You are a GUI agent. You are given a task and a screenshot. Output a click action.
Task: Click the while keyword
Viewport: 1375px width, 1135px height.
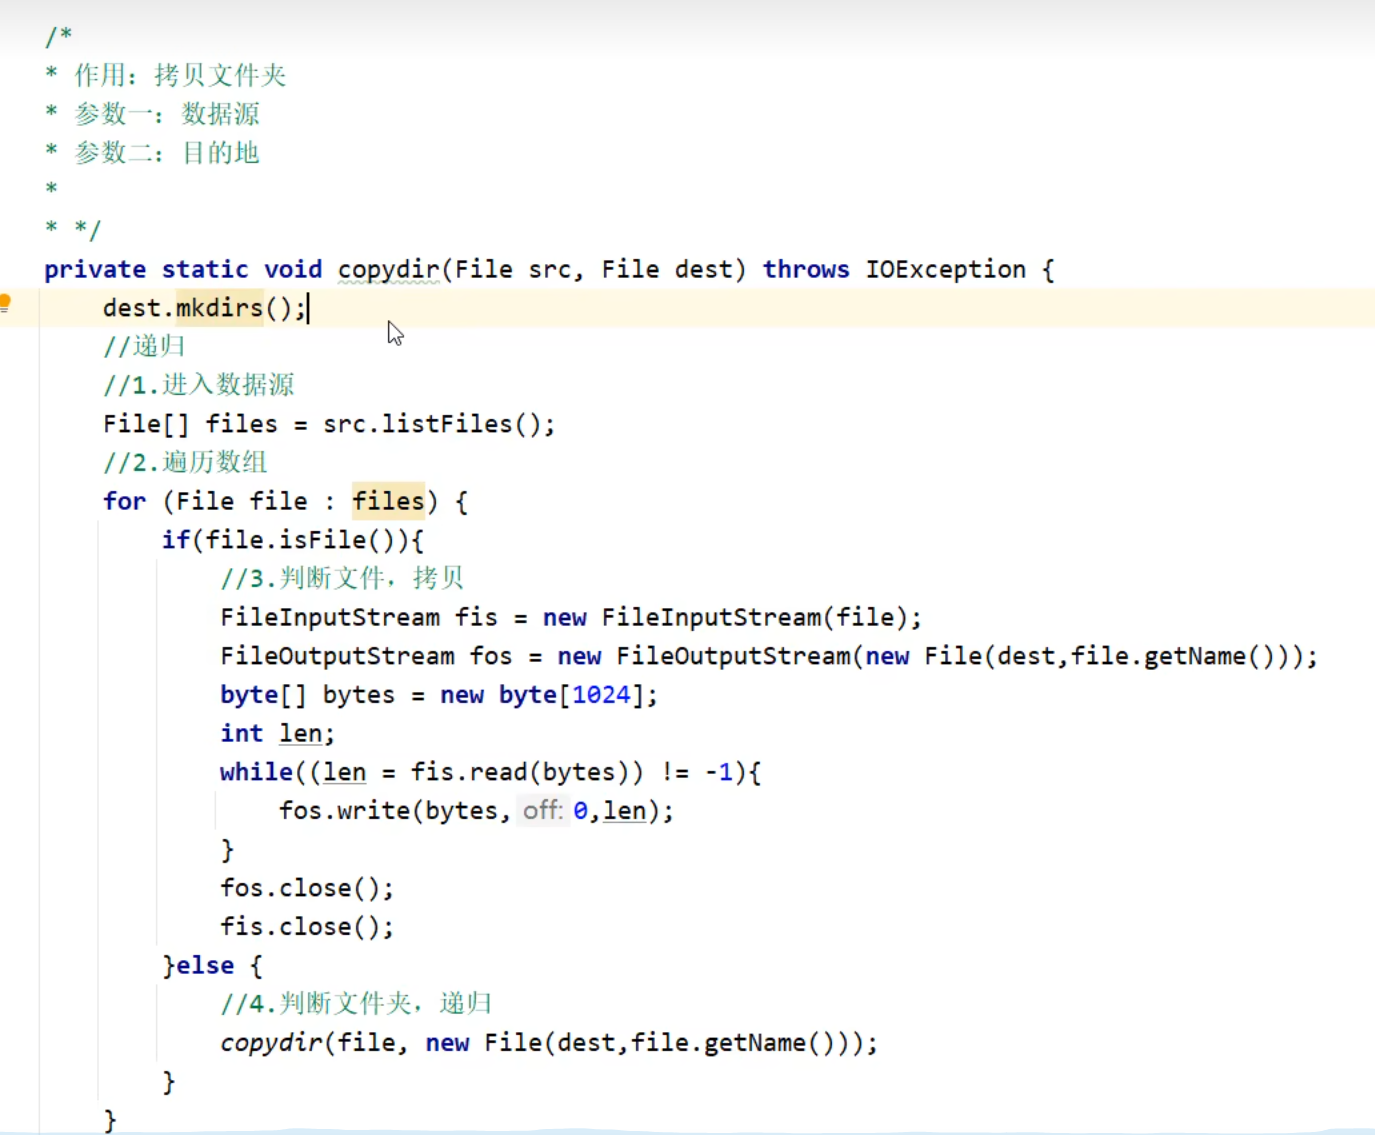tap(256, 772)
